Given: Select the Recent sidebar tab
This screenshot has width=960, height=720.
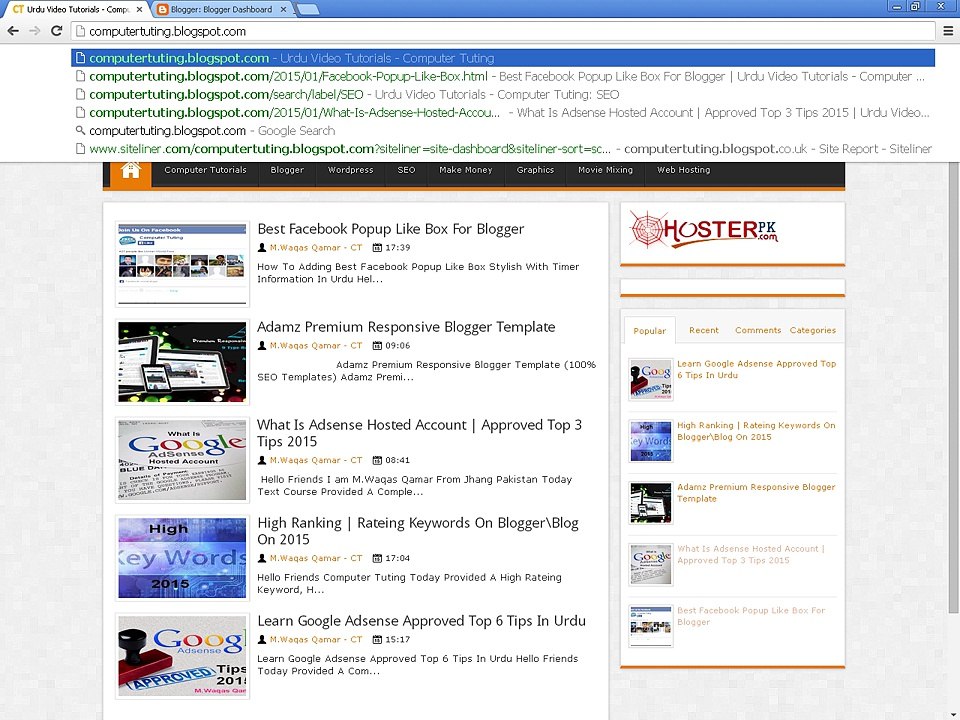Looking at the screenshot, I should [x=703, y=330].
